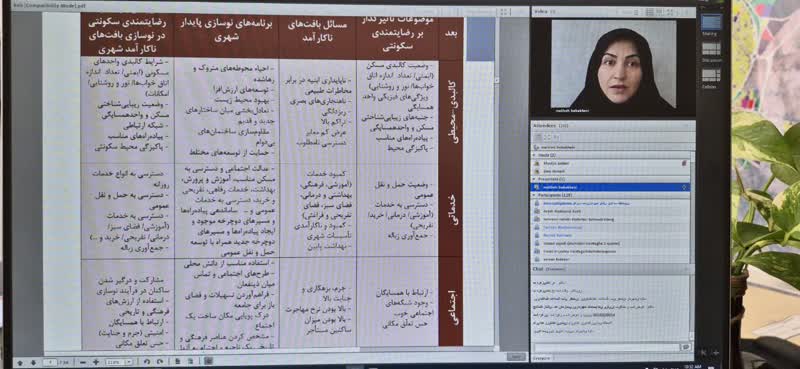Go to the next page with the down arrow
Viewport: 800px width, 369px height.
(x=33, y=362)
